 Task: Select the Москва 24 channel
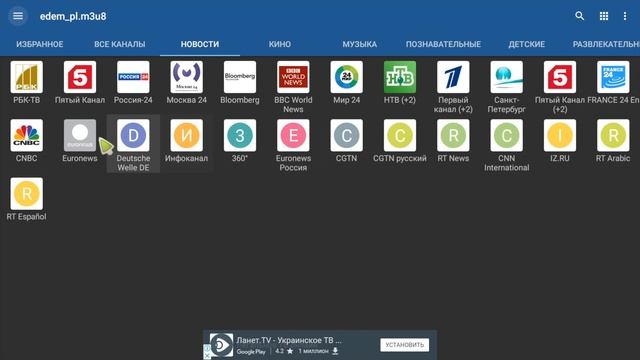(187, 77)
